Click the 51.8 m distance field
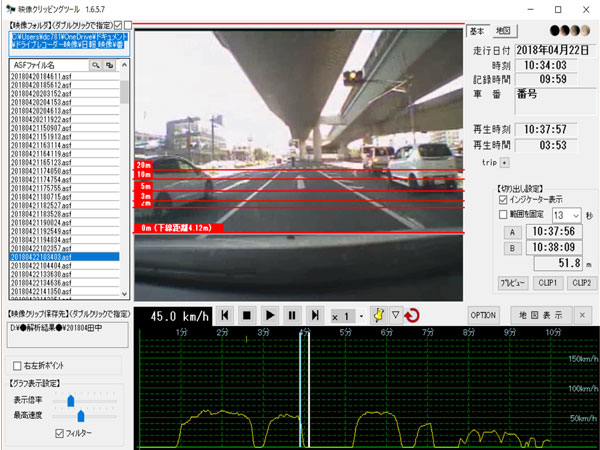Viewport: 600px width, 450px height. [x=558, y=263]
